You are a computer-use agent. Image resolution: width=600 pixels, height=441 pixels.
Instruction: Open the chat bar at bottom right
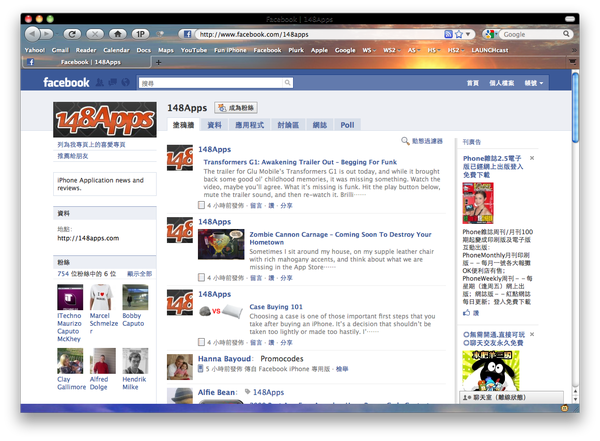[512, 397]
